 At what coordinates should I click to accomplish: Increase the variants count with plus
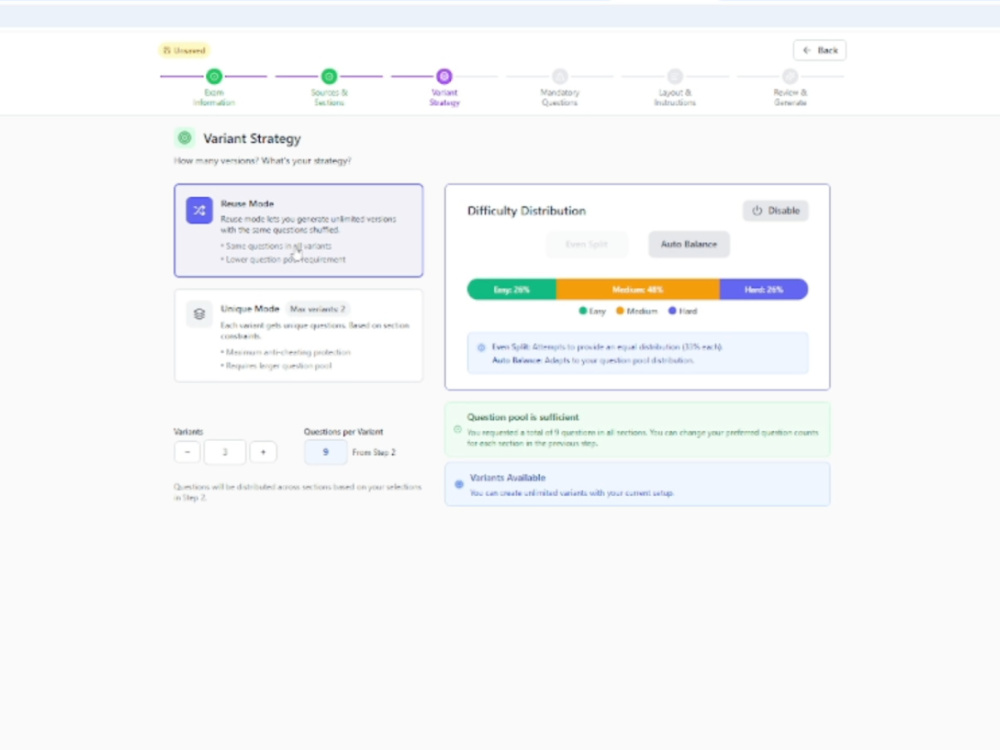click(x=263, y=452)
